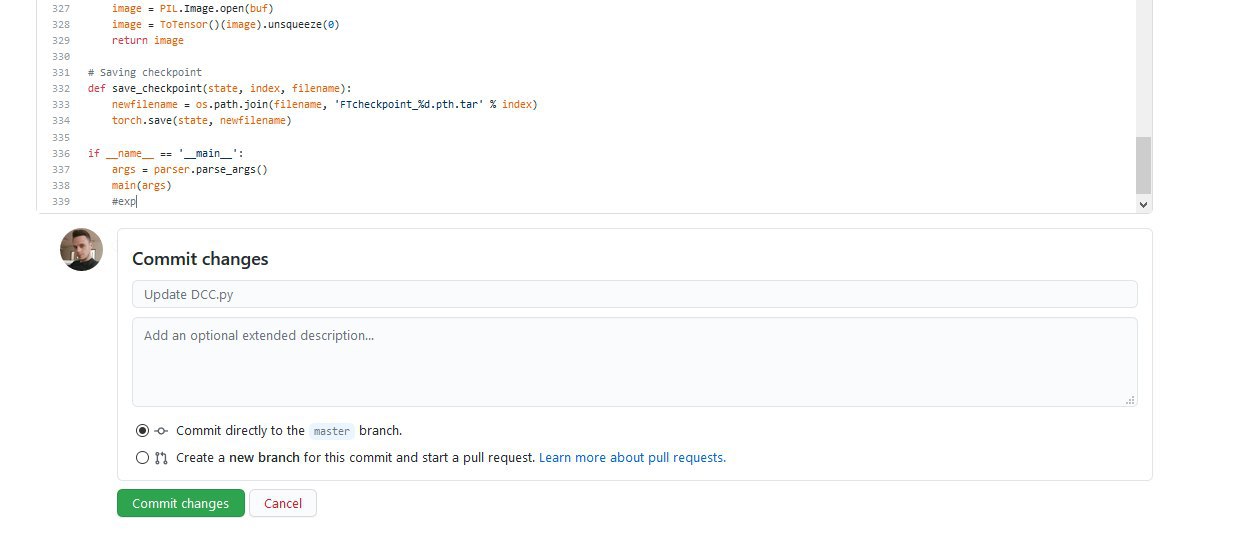This screenshot has width=1233, height=546.
Task: Click the 'def save_checkpoint' definition line
Action: coord(220,88)
